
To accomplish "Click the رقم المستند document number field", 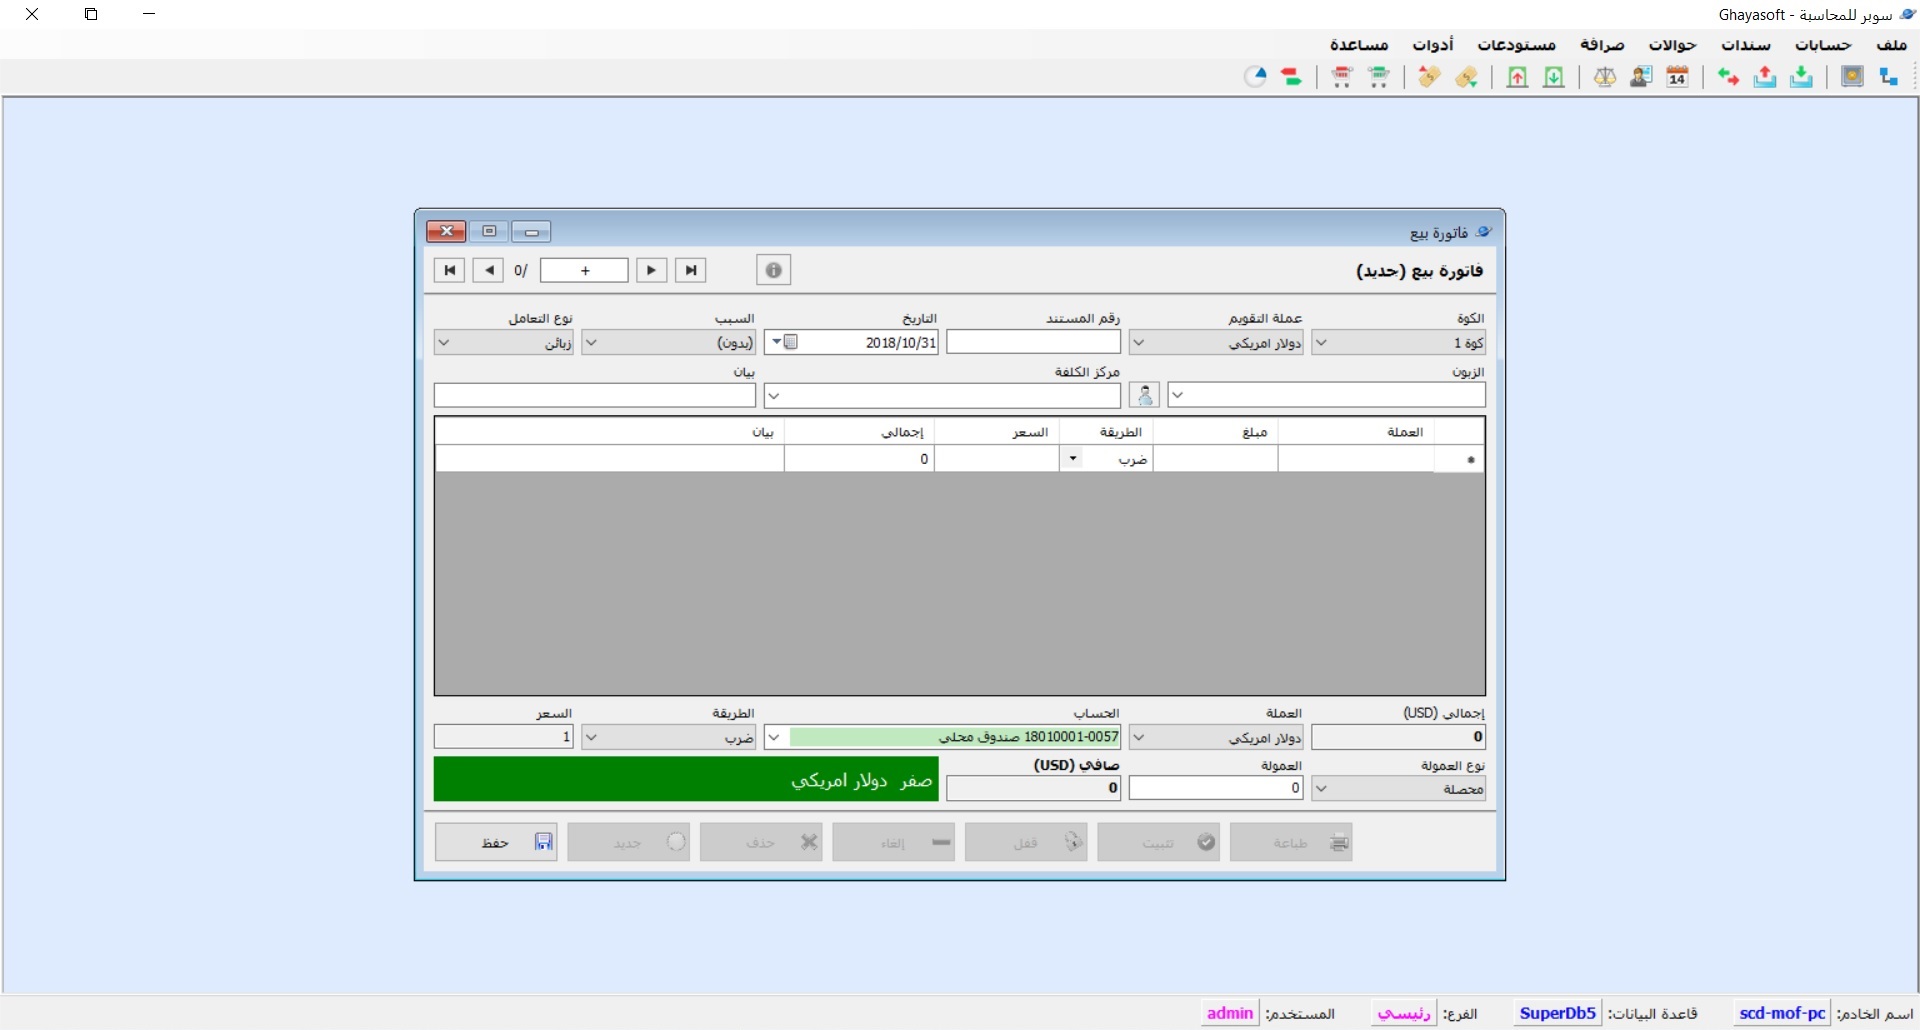I will 1034,343.
